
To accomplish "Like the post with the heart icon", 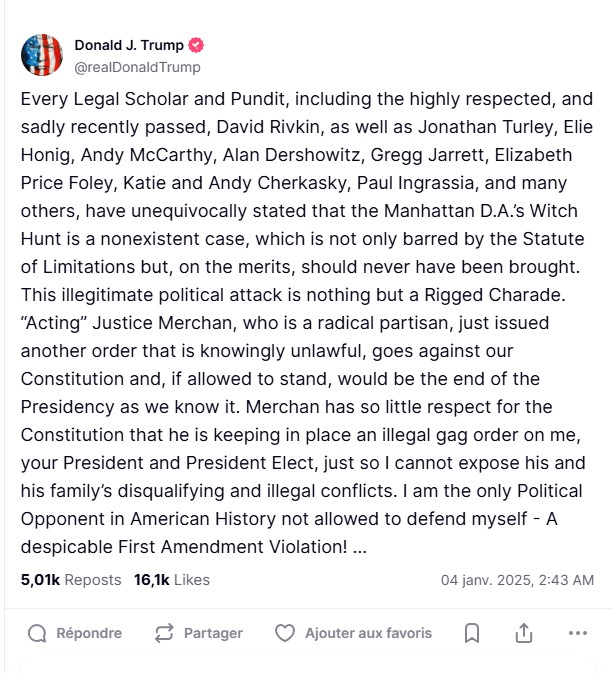I will tap(285, 633).
